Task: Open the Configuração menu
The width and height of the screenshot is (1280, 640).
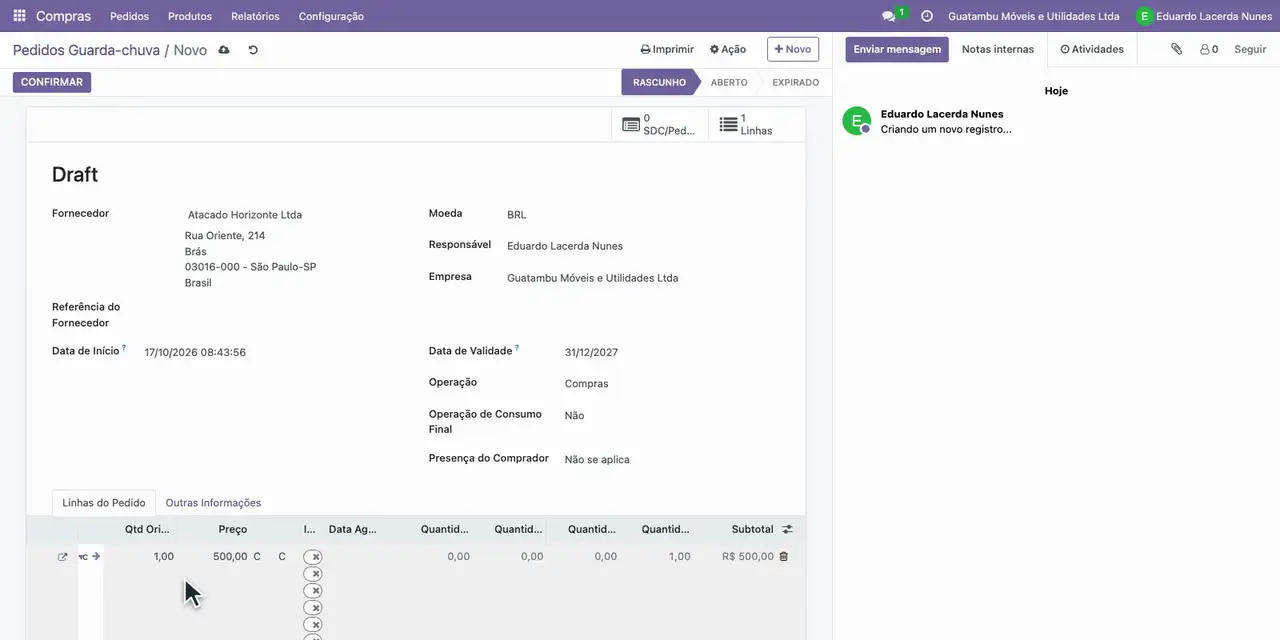Action: (331, 16)
